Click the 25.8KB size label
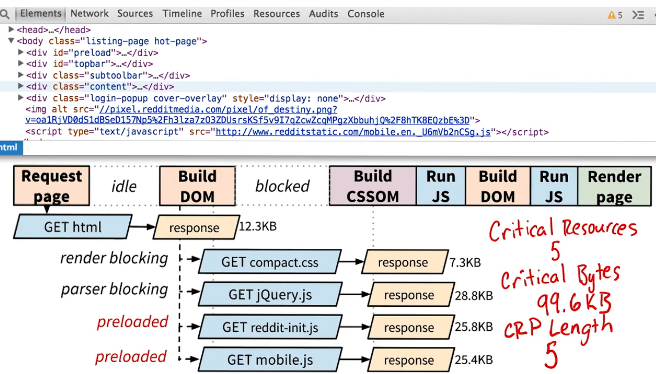This screenshot has height=374, width=656. 474,326
